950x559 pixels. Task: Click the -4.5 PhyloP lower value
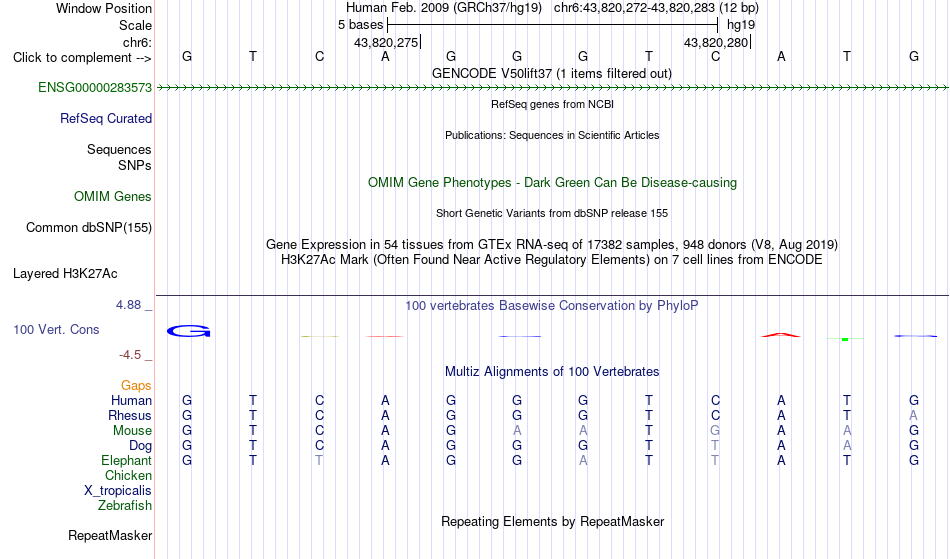pyautogui.click(x=131, y=354)
